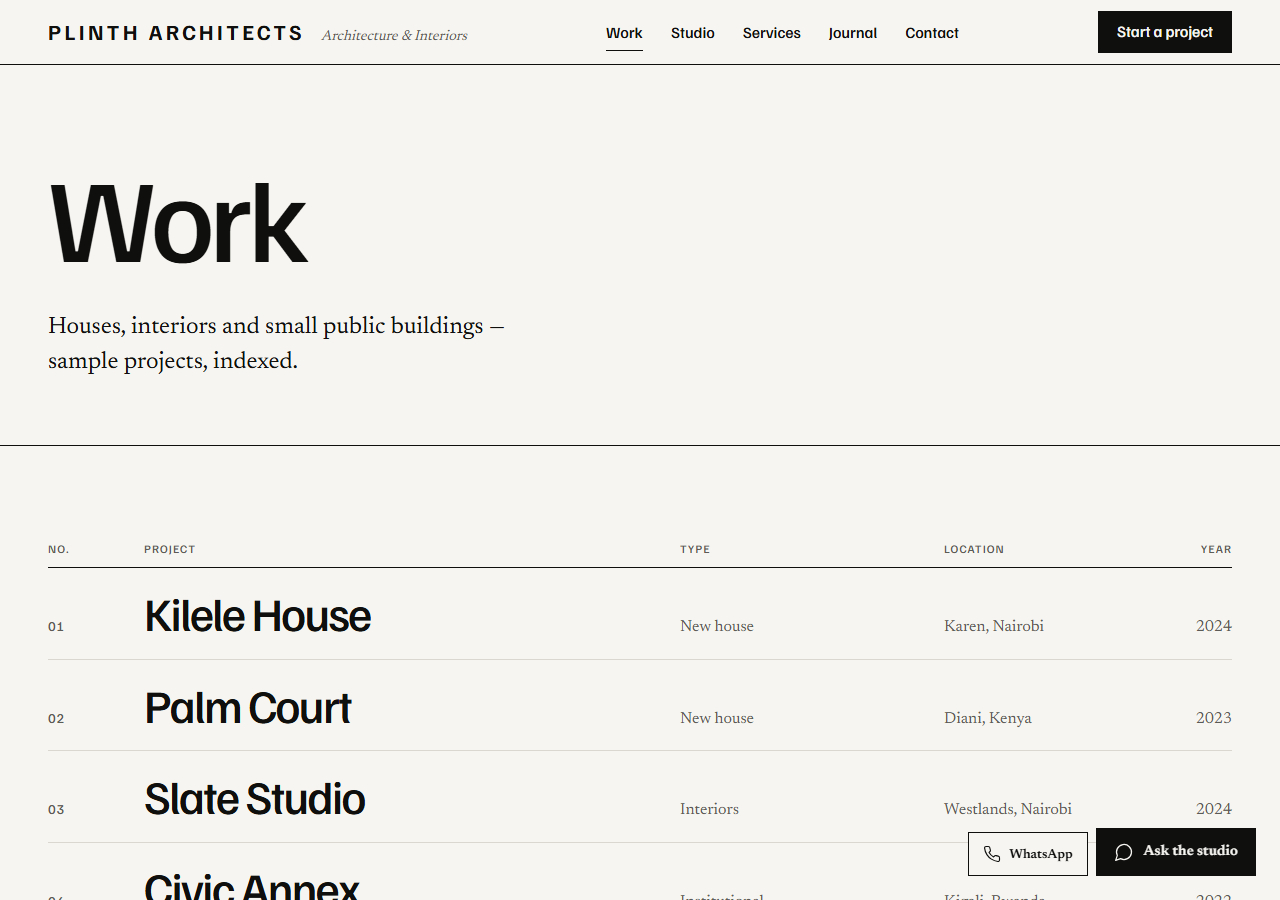Click year 2024 in Slate Studio row
The height and width of the screenshot is (900, 1280).
1214,809
